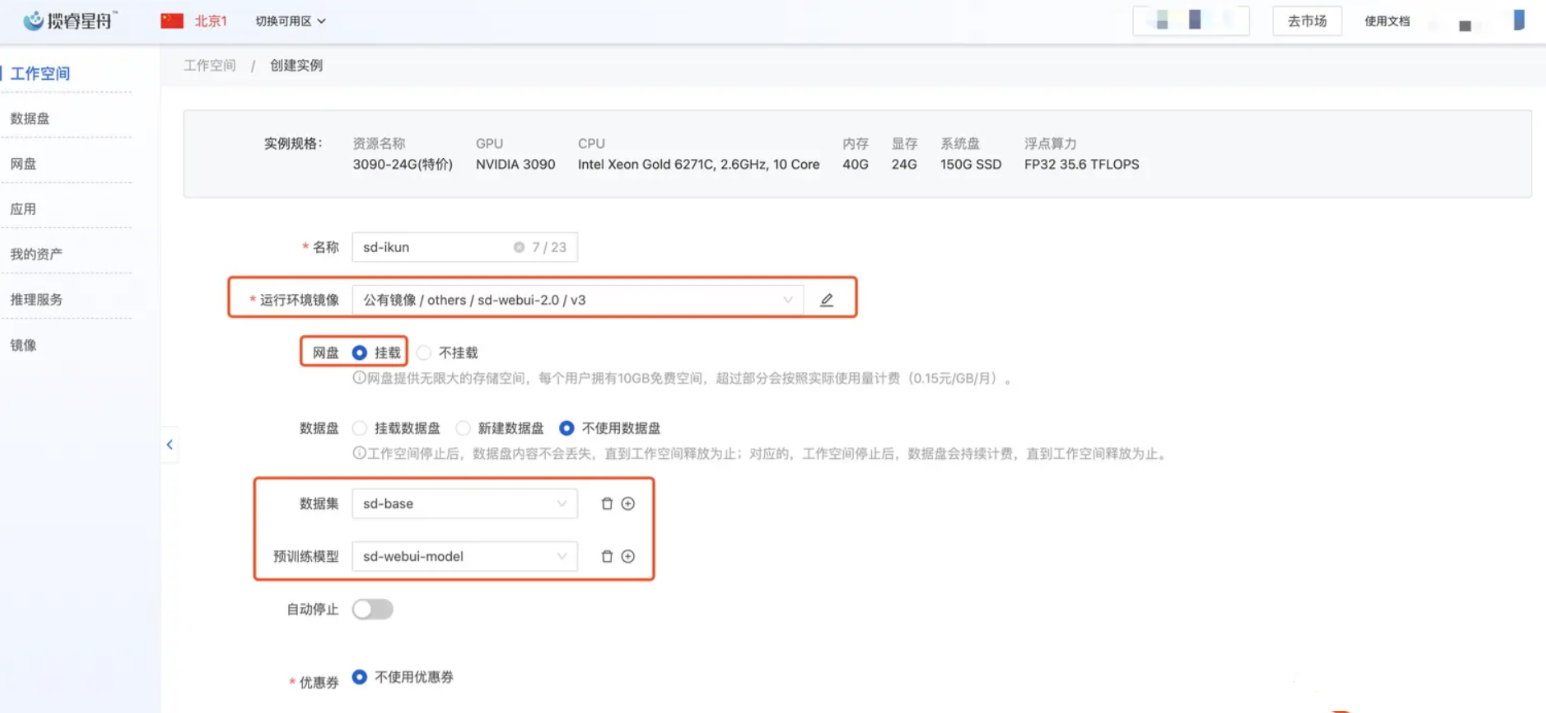
Task: Open the 数据集 sd-base dropdown
Action: [x=465, y=503]
